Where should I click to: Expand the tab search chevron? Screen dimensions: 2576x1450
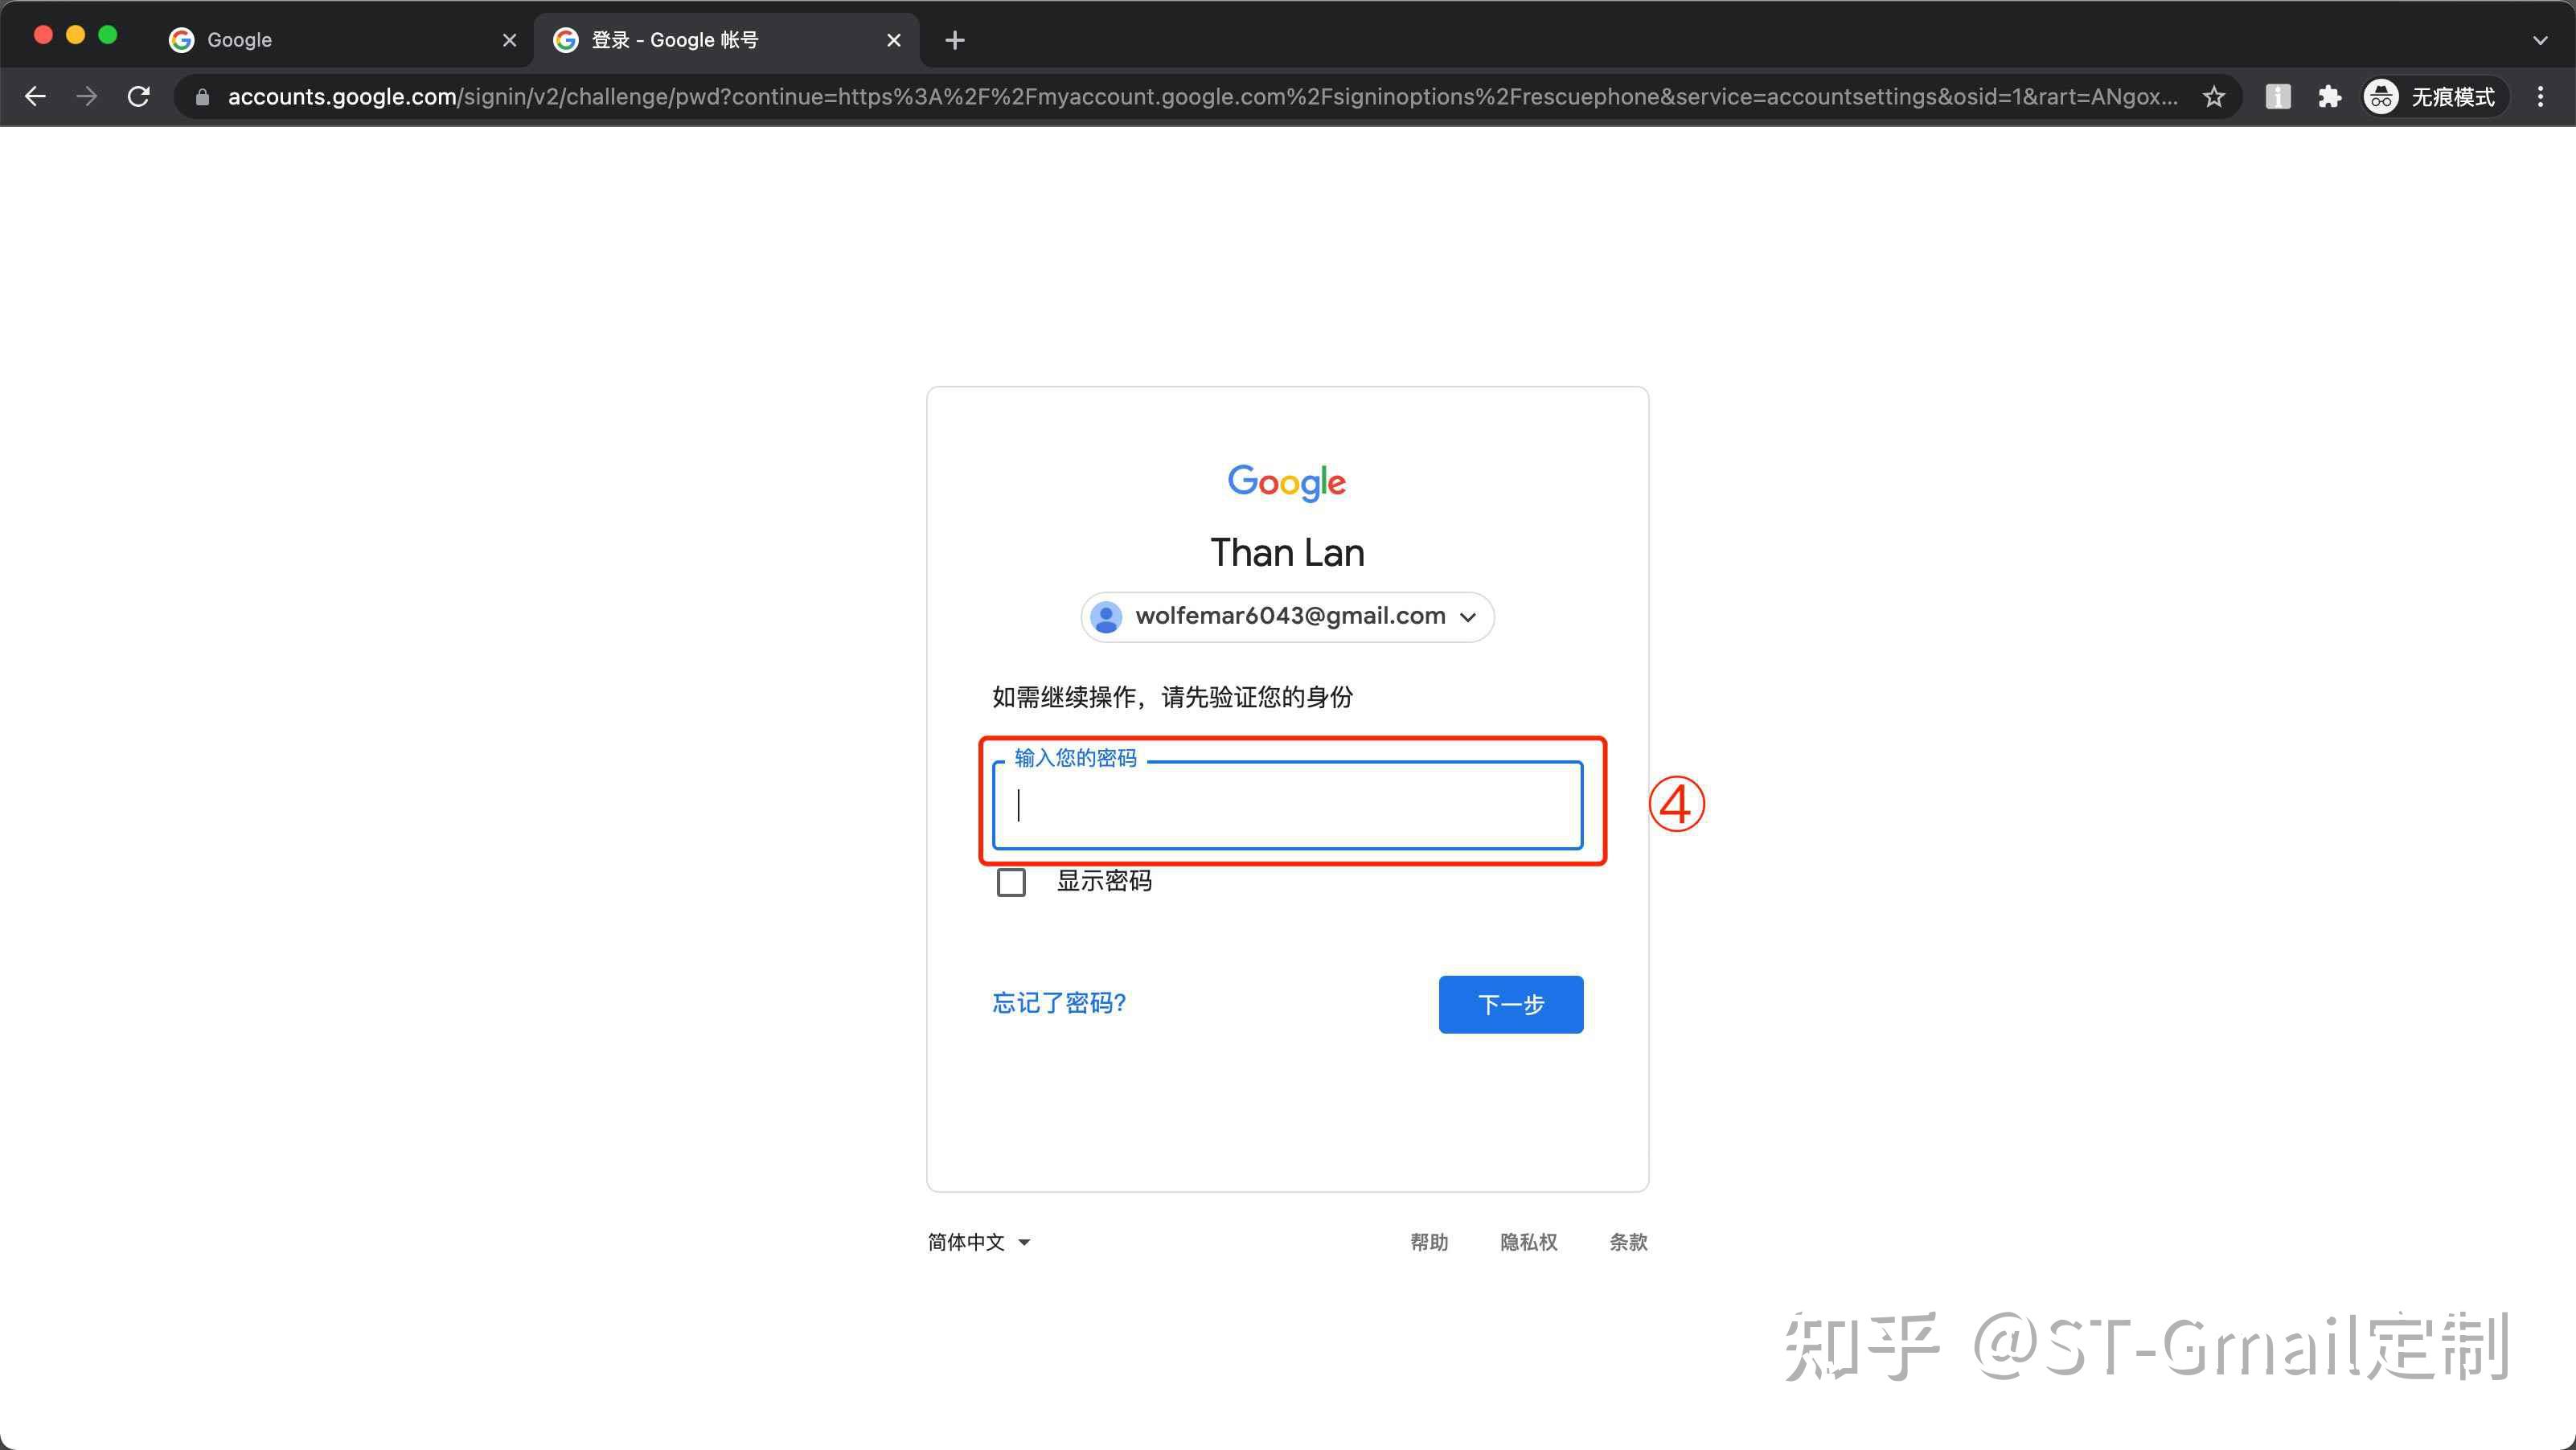coord(2540,40)
